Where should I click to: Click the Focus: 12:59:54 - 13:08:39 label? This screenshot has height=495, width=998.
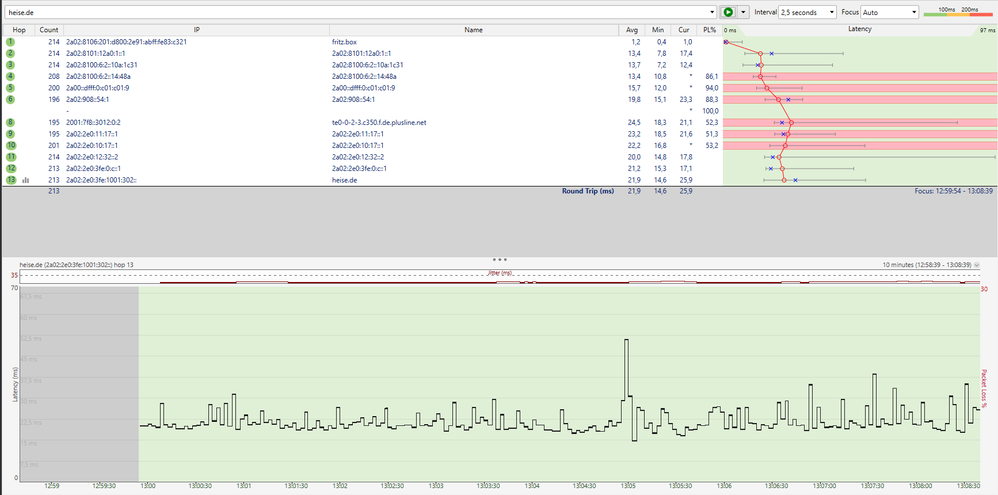(x=954, y=190)
